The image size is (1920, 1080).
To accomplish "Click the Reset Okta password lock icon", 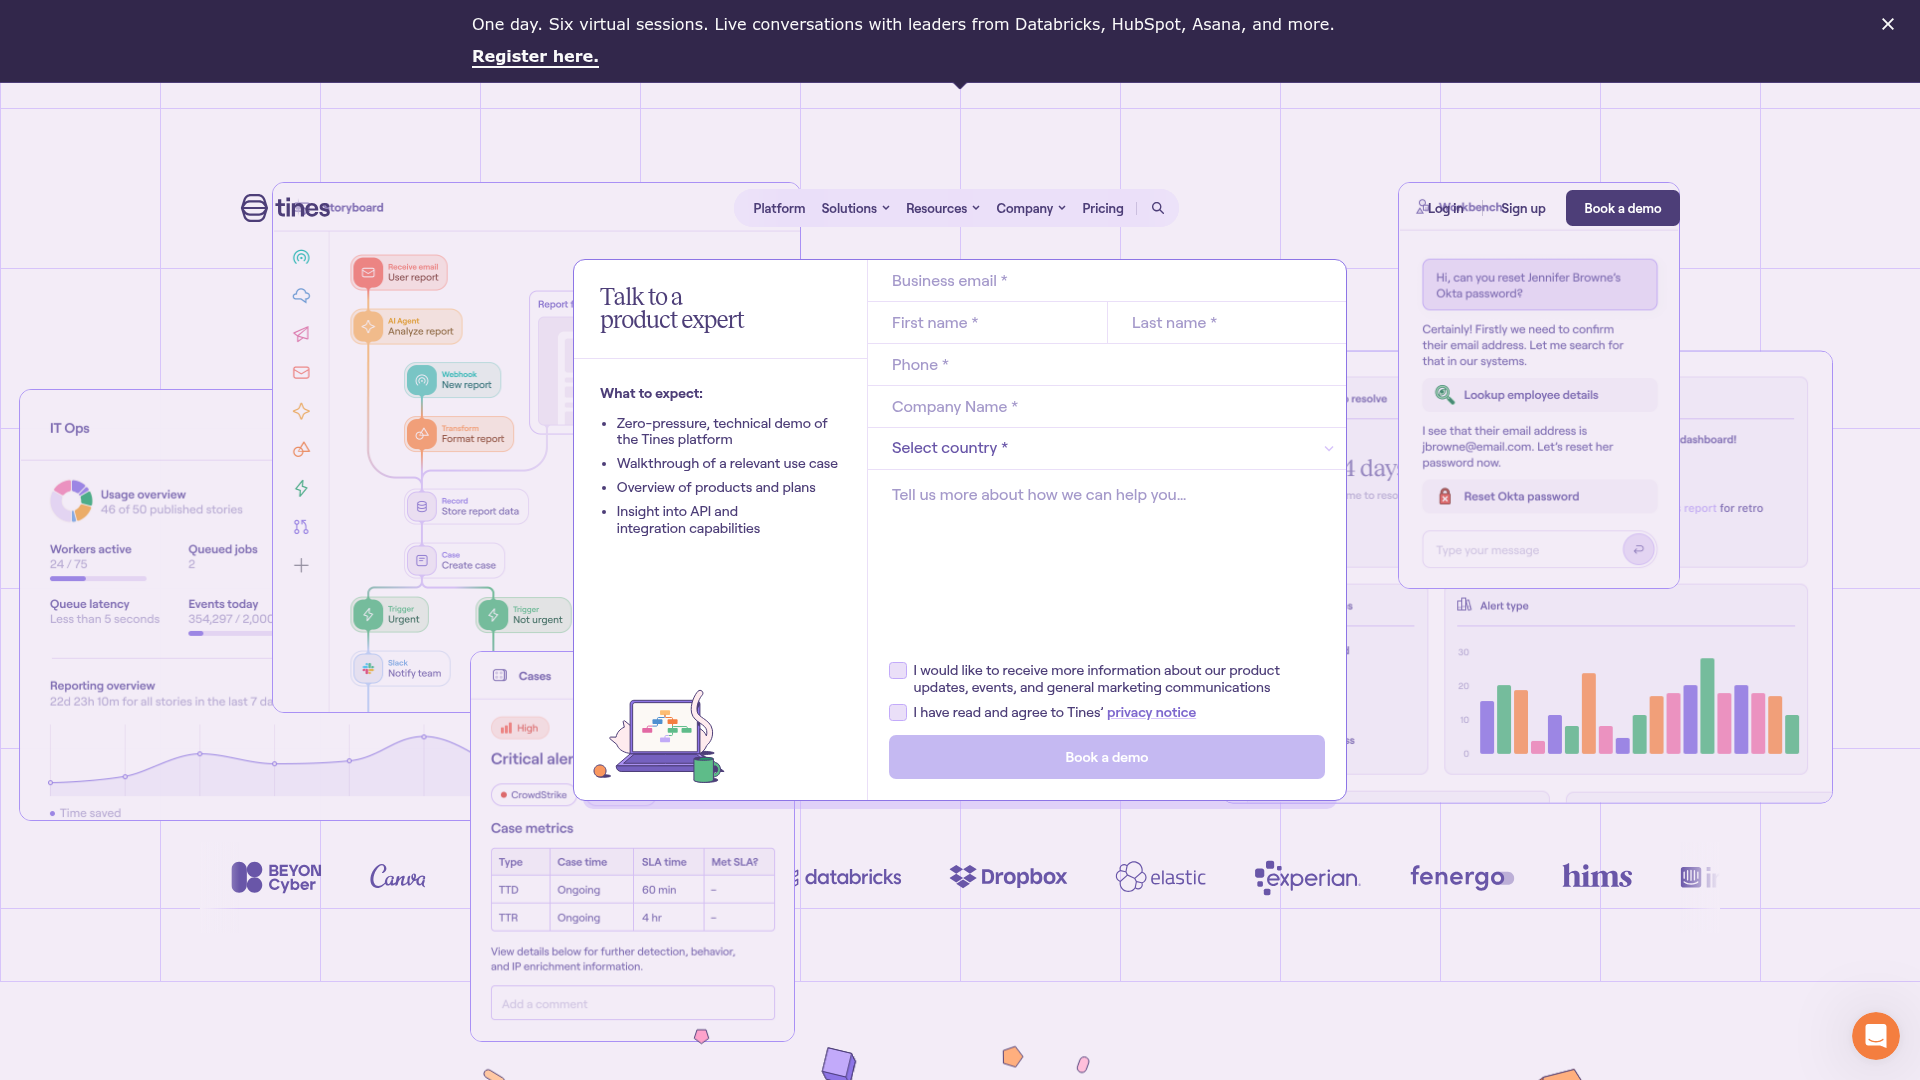I will coord(1445,496).
